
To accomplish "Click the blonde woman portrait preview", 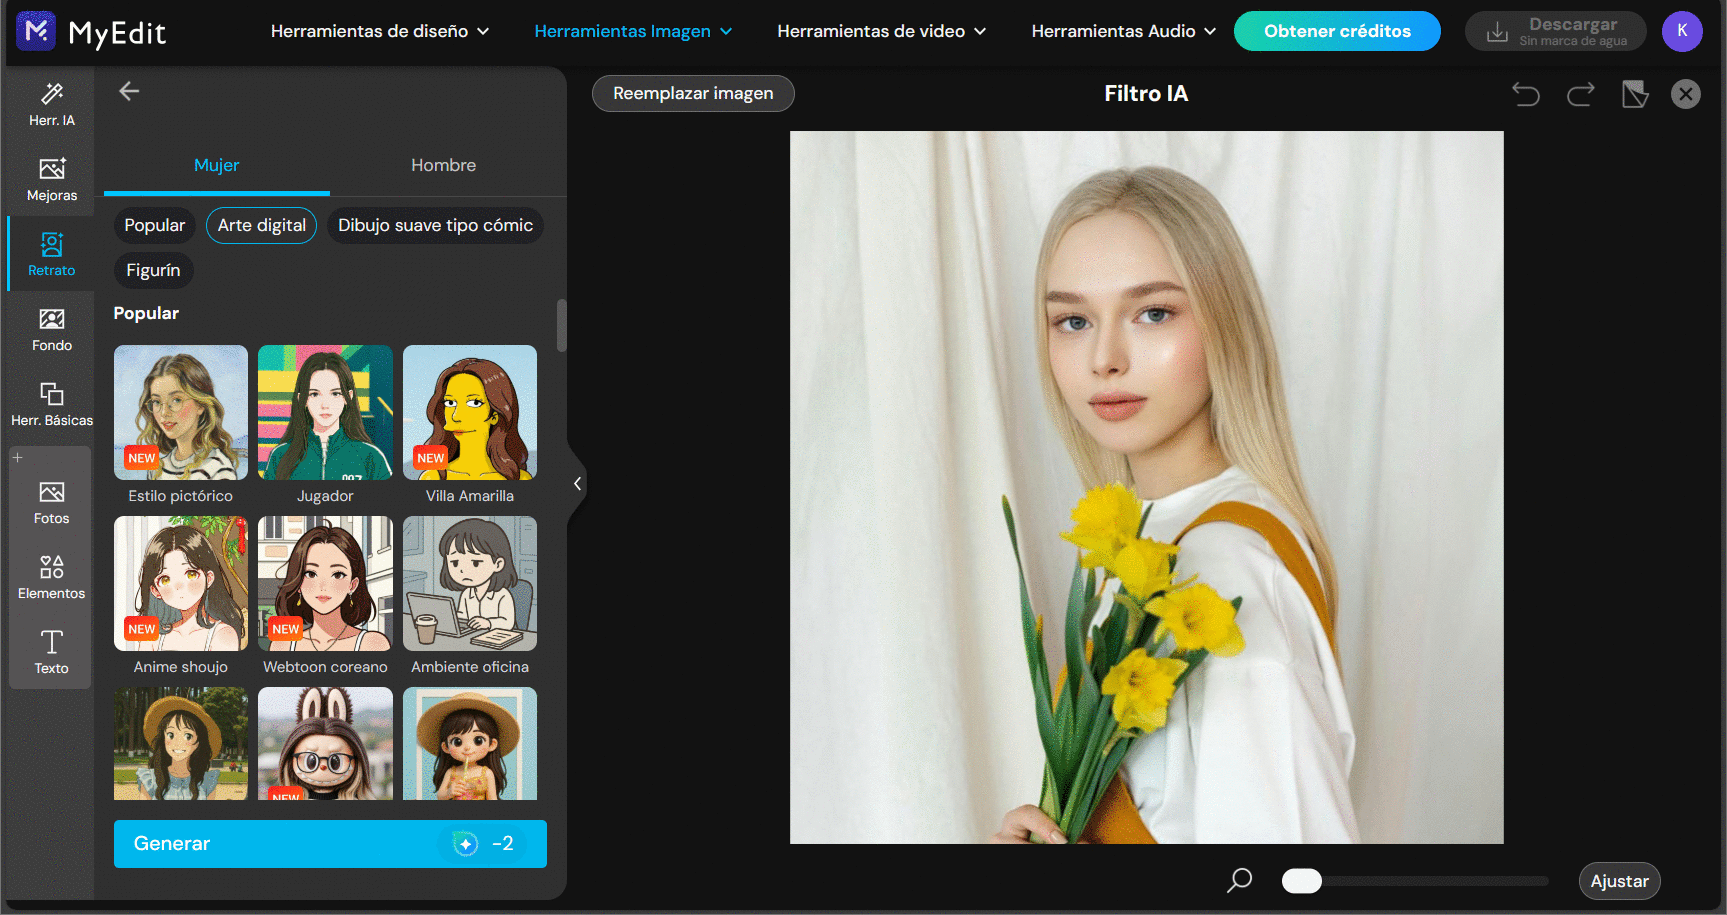I will 1146,487.
